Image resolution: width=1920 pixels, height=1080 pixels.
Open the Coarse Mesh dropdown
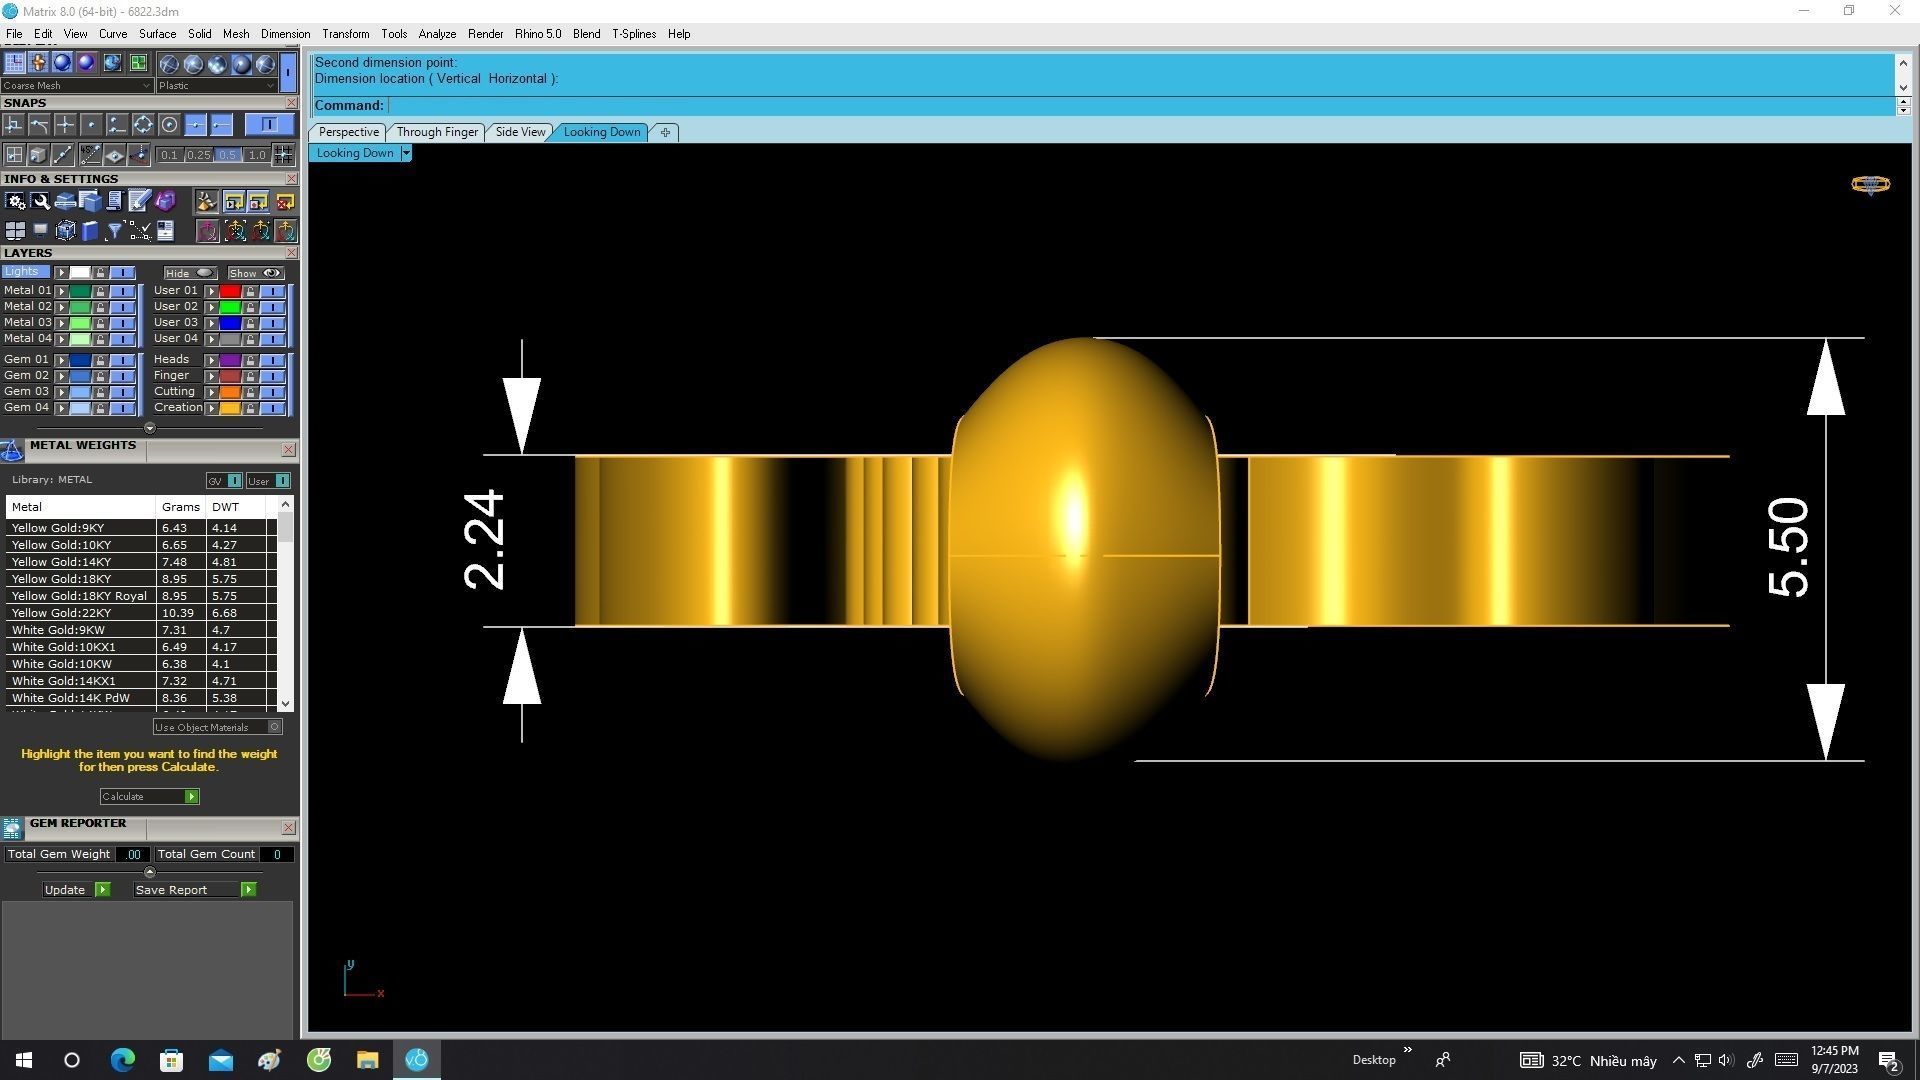(146, 86)
